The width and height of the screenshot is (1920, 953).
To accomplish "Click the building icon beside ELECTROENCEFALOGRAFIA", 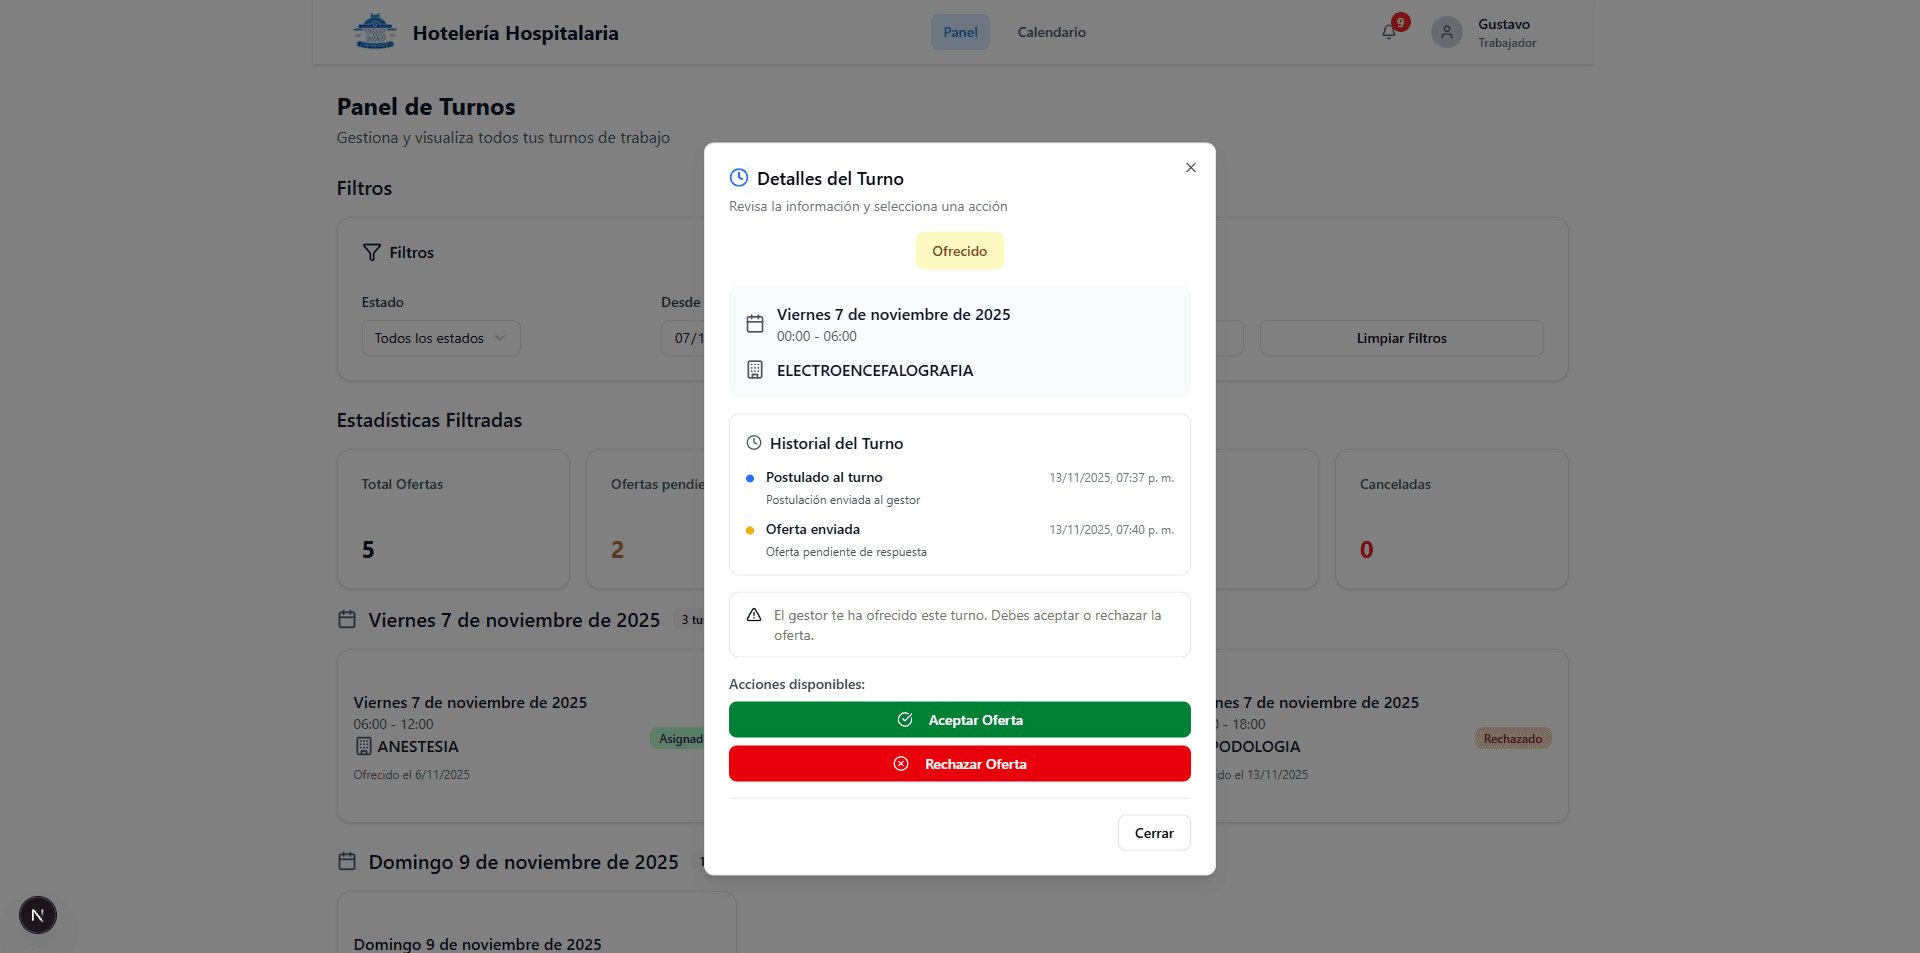I will coord(755,369).
